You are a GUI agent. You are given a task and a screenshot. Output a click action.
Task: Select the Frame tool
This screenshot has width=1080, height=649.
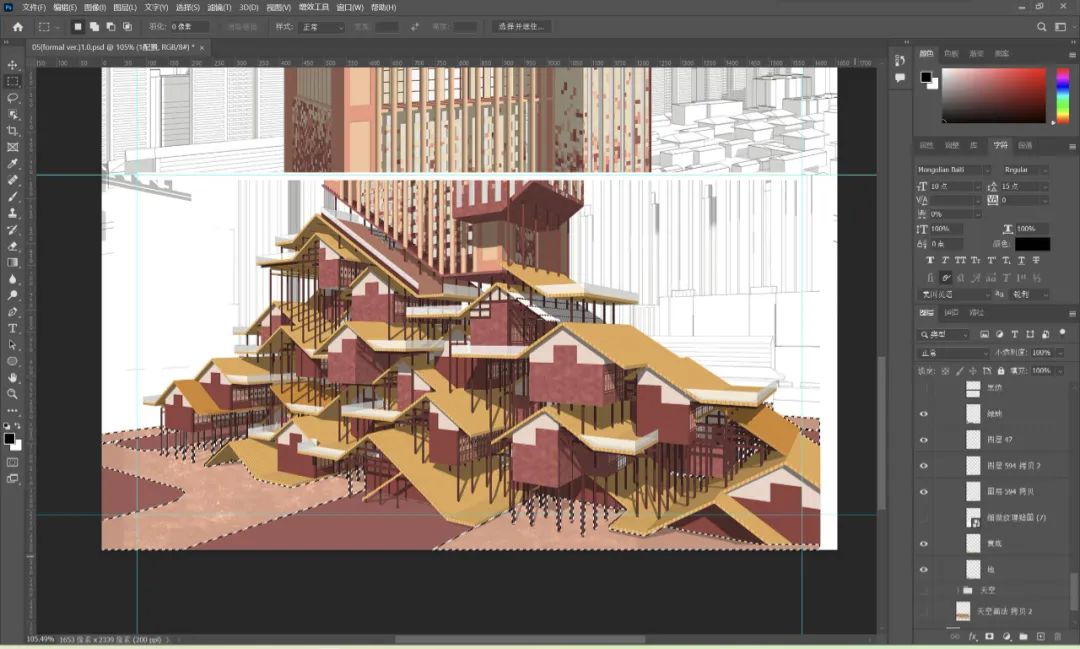[12, 147]
